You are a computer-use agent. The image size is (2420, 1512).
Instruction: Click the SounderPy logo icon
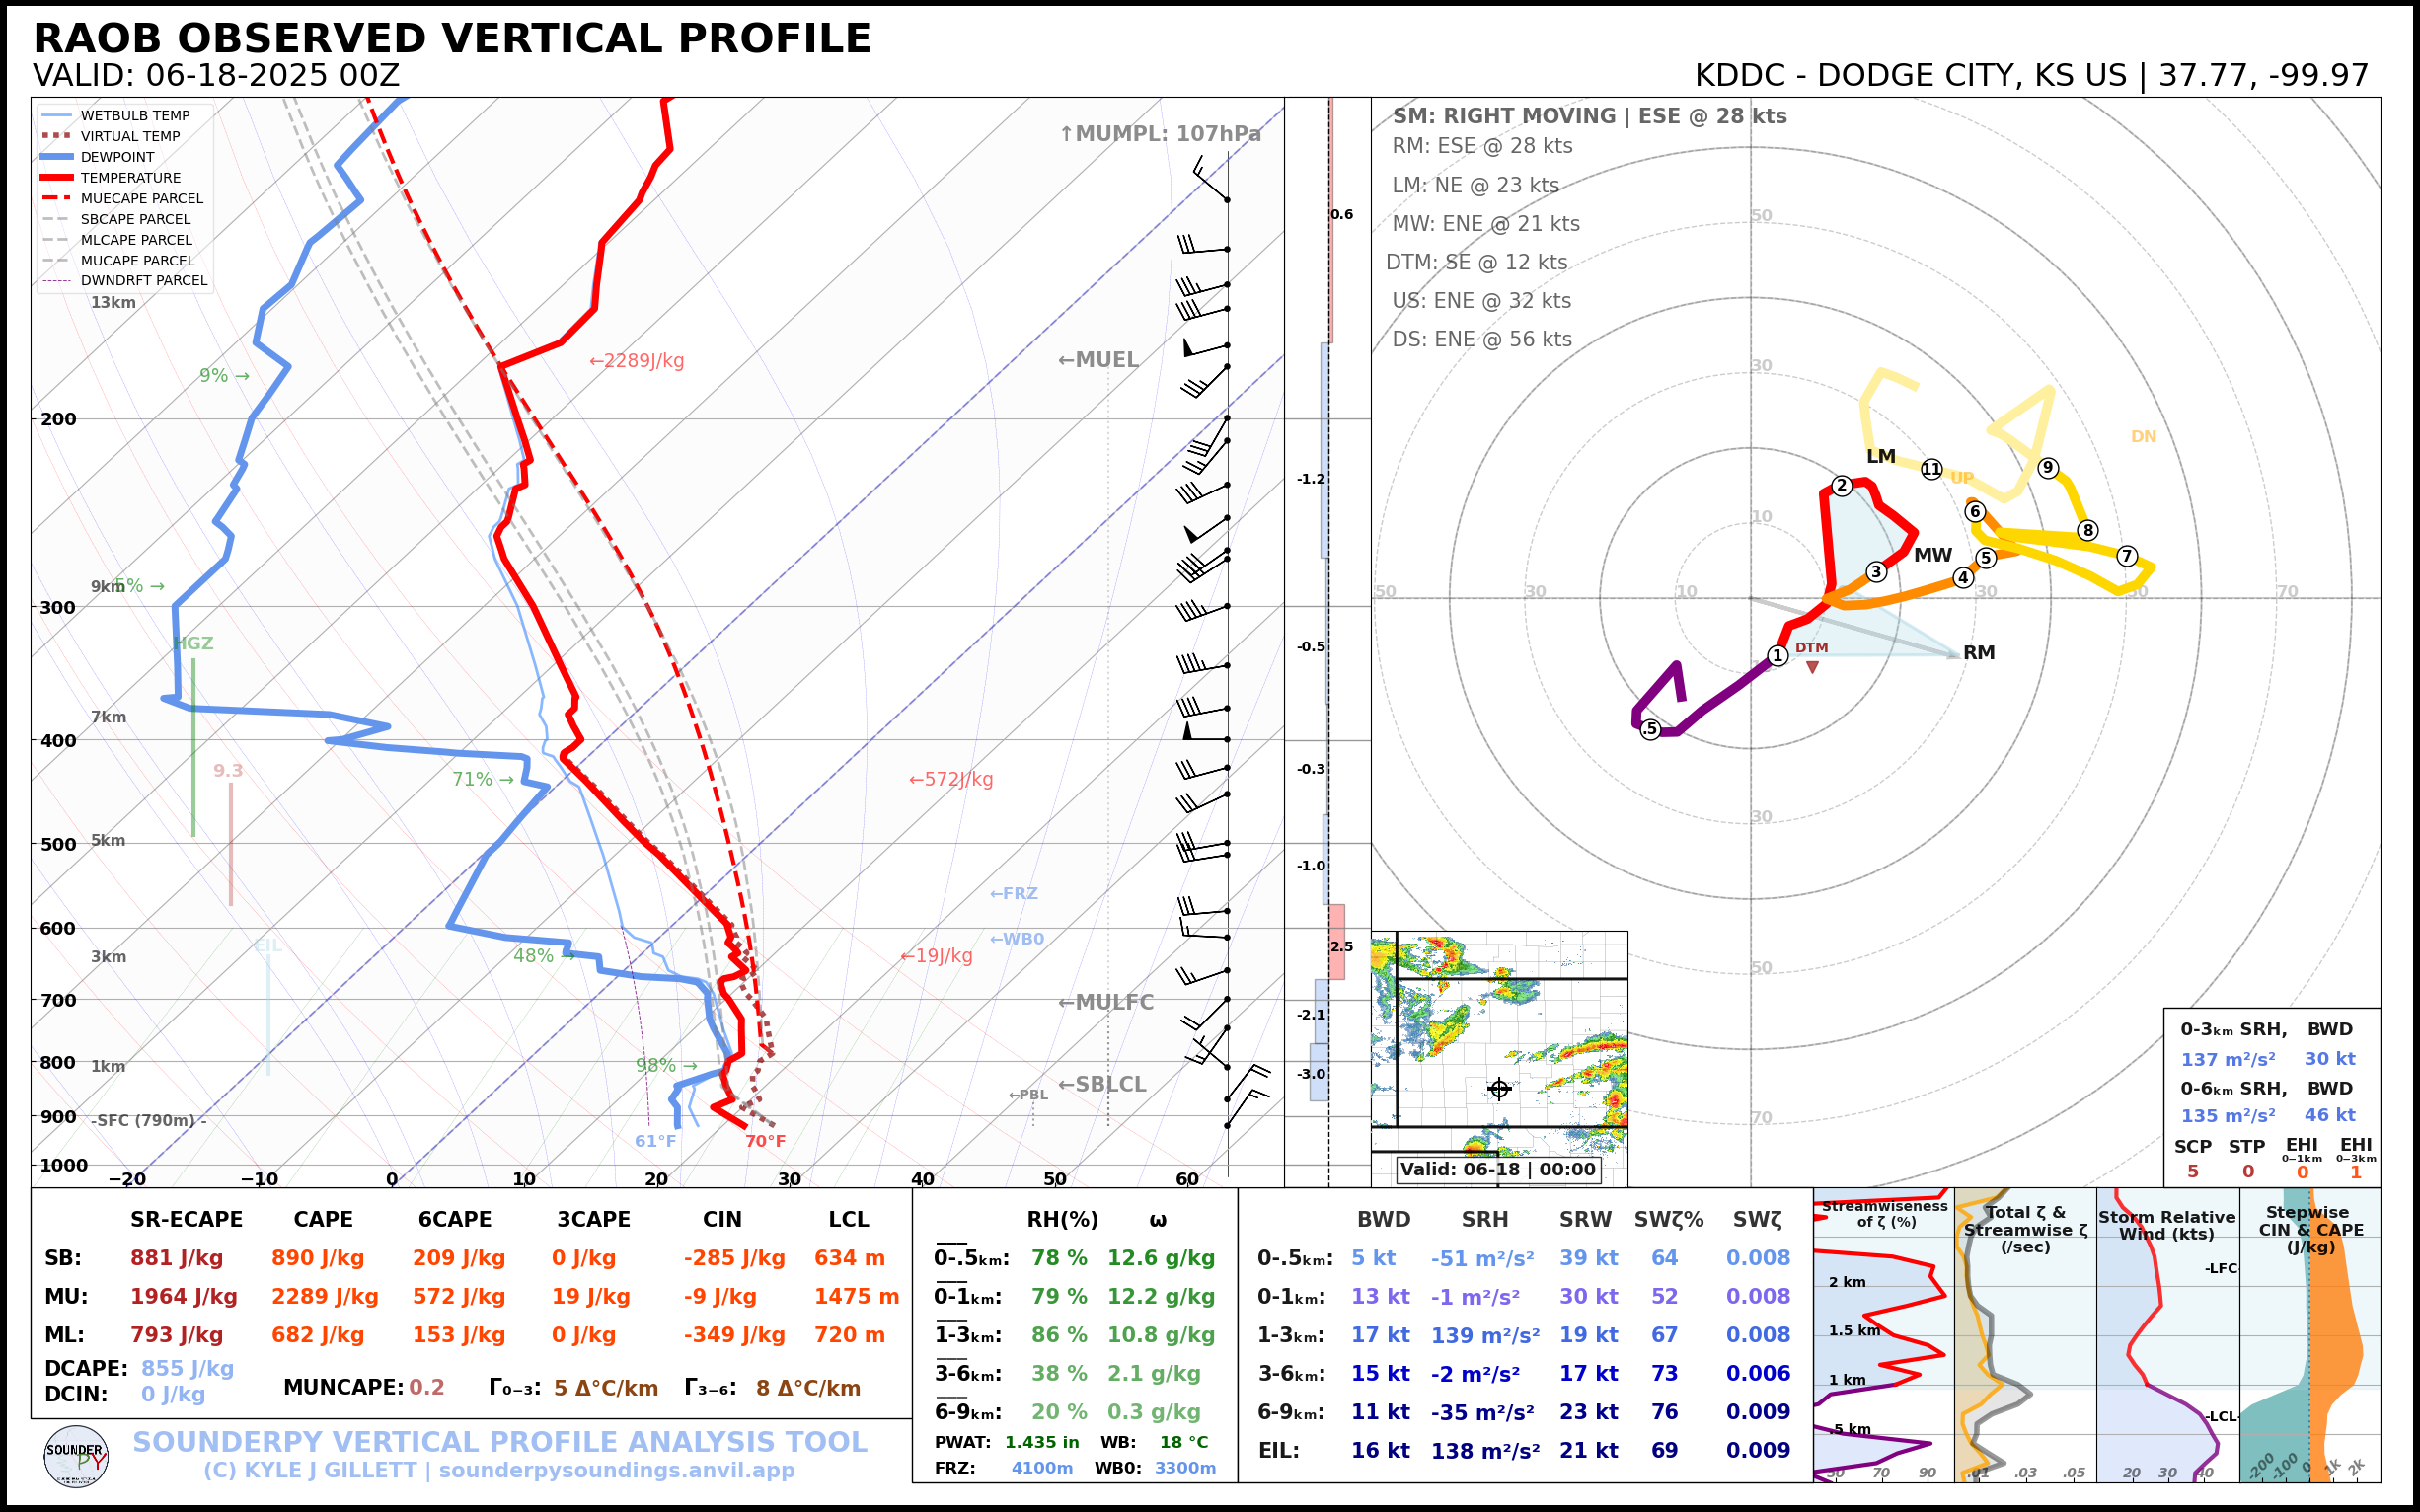76,1456
